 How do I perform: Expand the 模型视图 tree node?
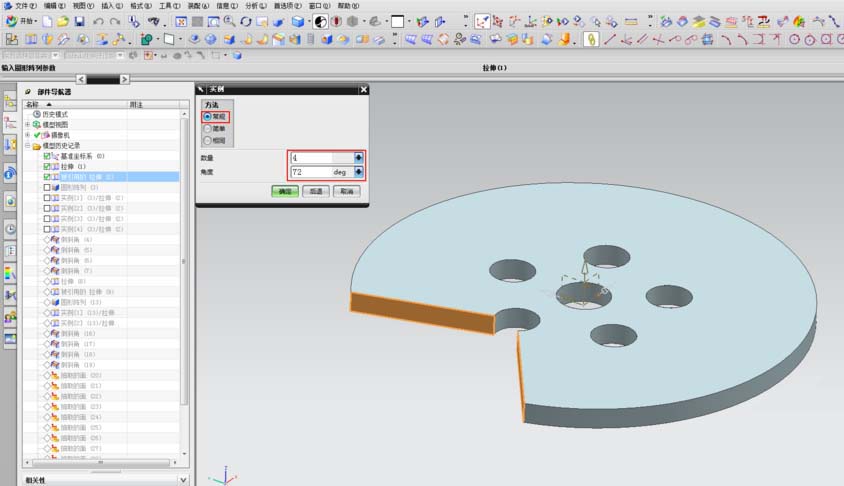click(27, 125)
